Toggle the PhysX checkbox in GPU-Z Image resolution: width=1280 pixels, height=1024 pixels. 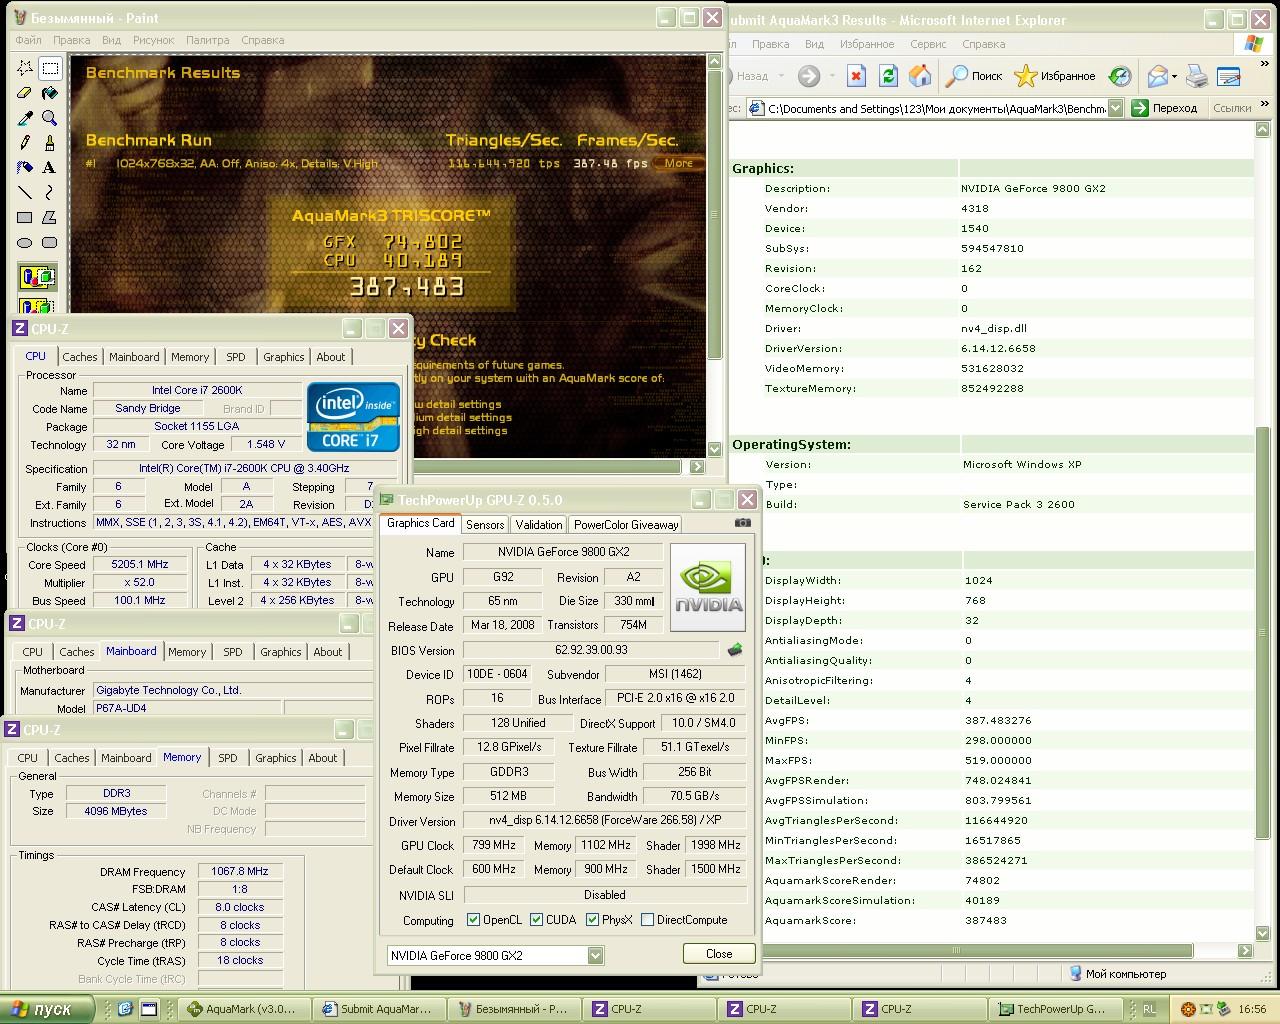click(593, 920)
